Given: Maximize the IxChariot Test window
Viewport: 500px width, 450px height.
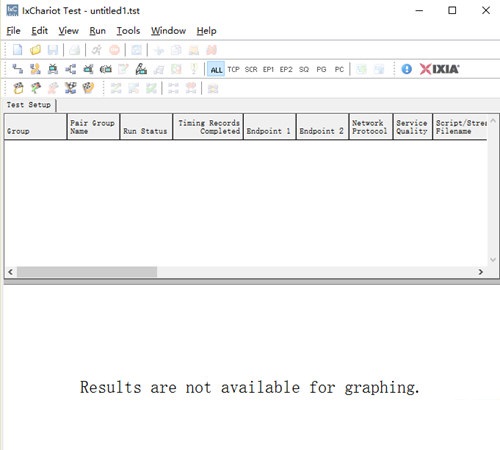Looking at the screenshot, I should click(x=452, y=10).
